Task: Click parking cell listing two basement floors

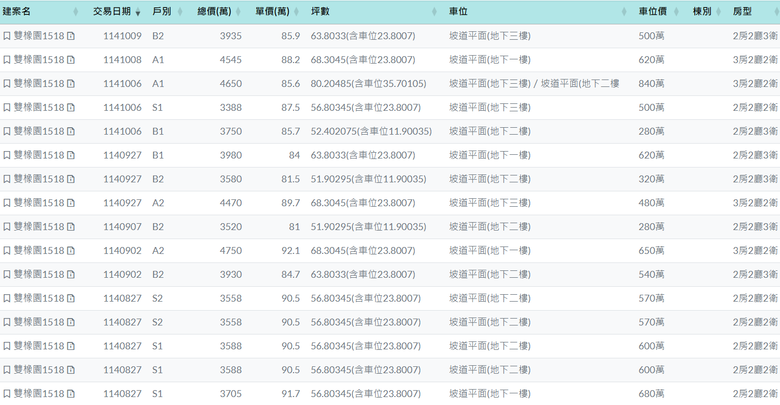Action: [x=534, y=84]
